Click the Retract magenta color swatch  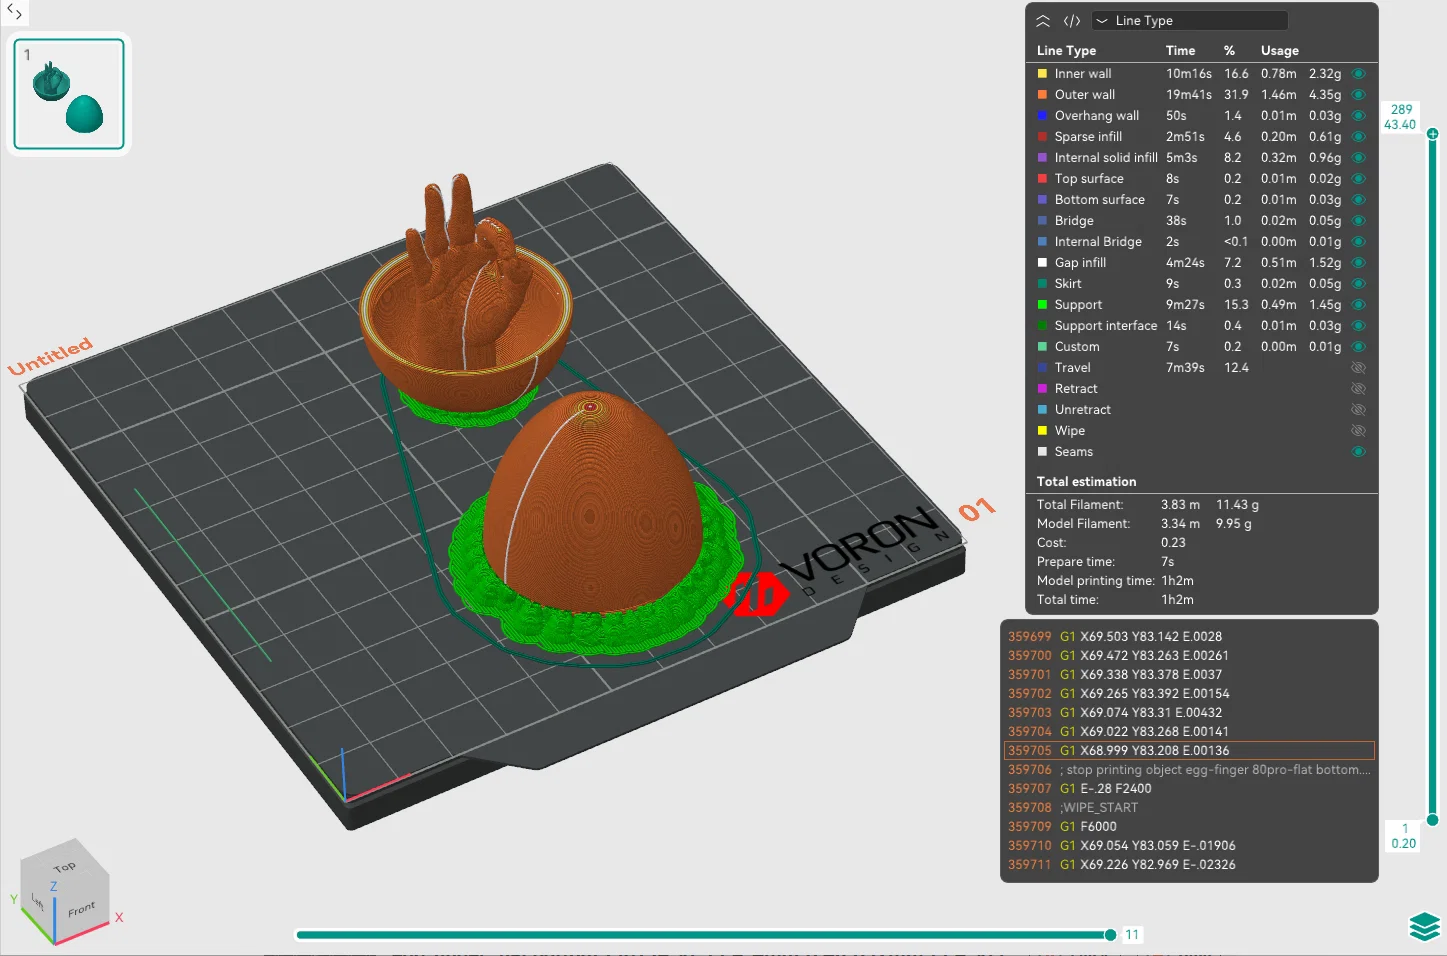click(1042, 389)
